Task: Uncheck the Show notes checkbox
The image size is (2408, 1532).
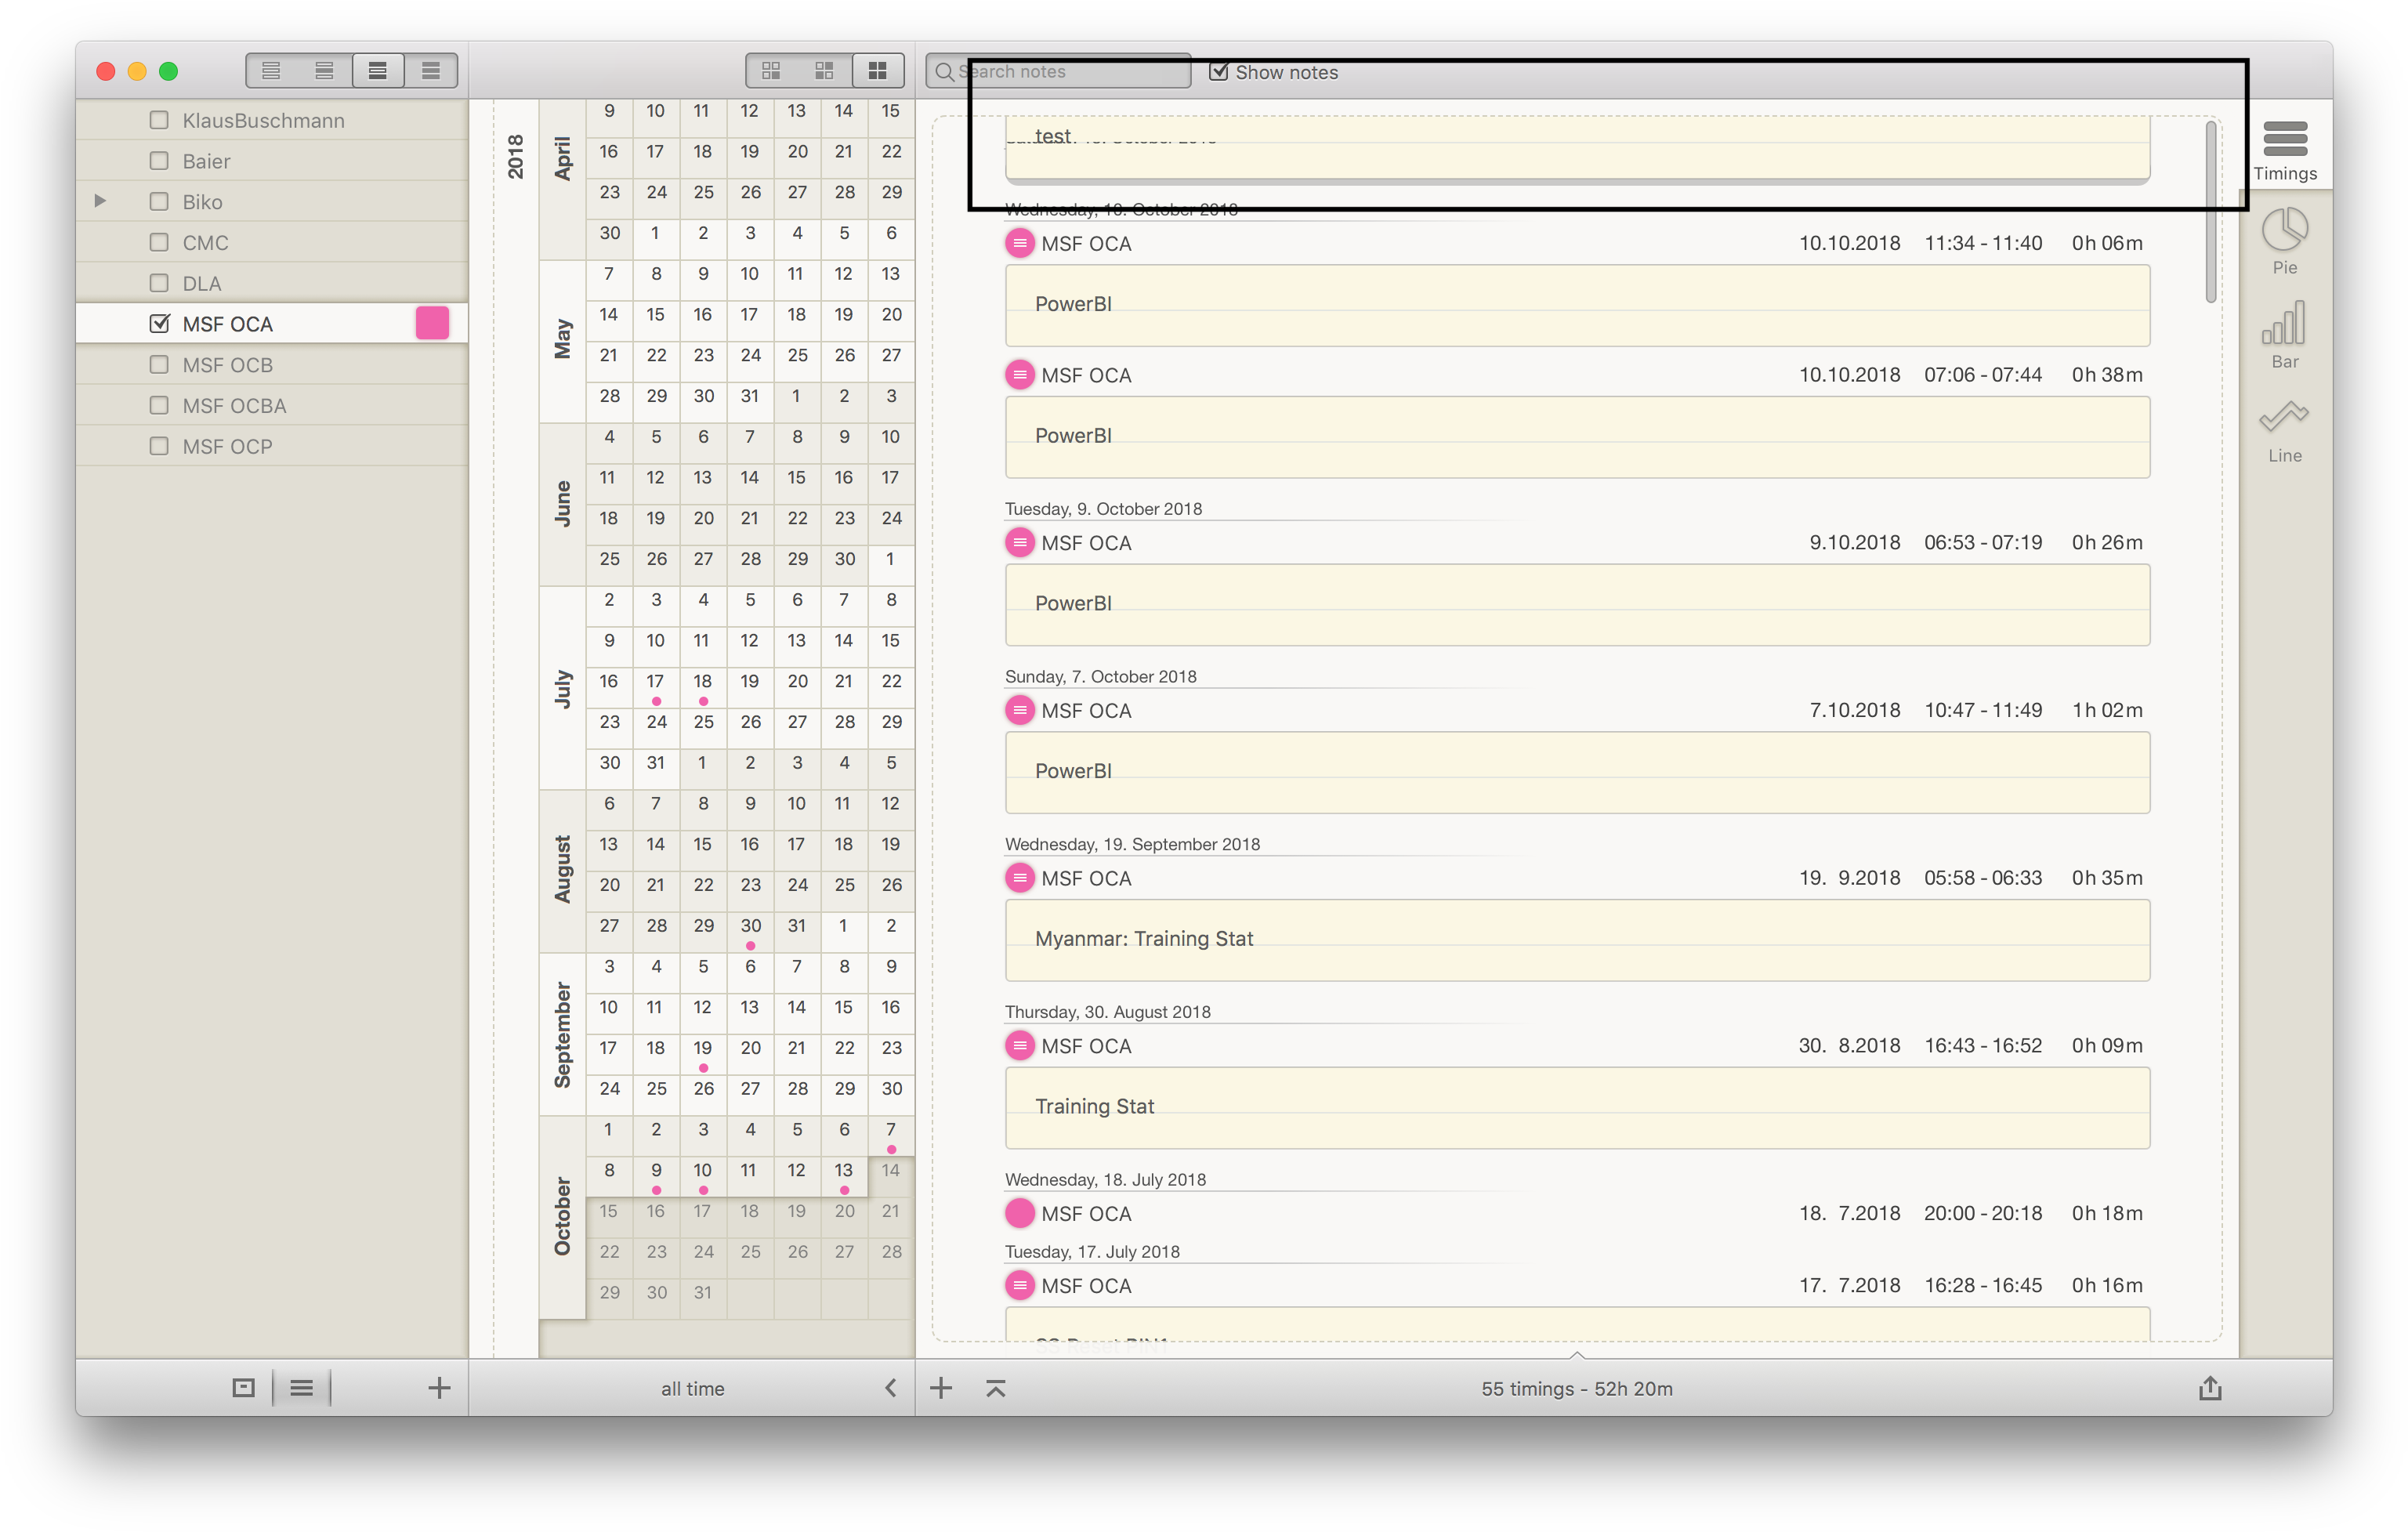Action: click(x=1218, y=72)
